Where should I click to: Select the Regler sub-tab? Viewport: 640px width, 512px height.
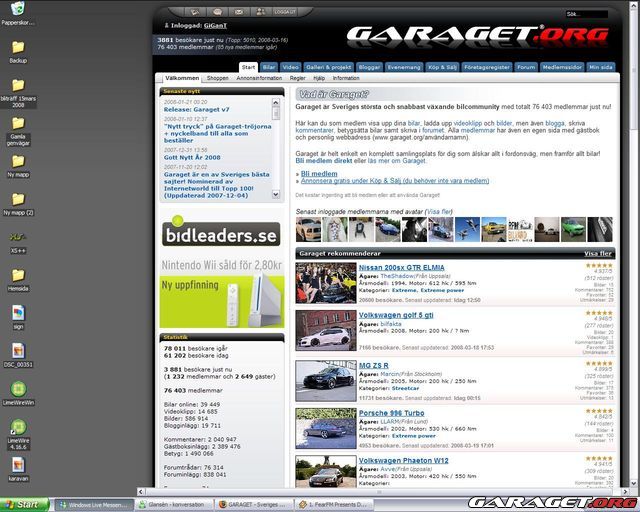pos(298,78)
